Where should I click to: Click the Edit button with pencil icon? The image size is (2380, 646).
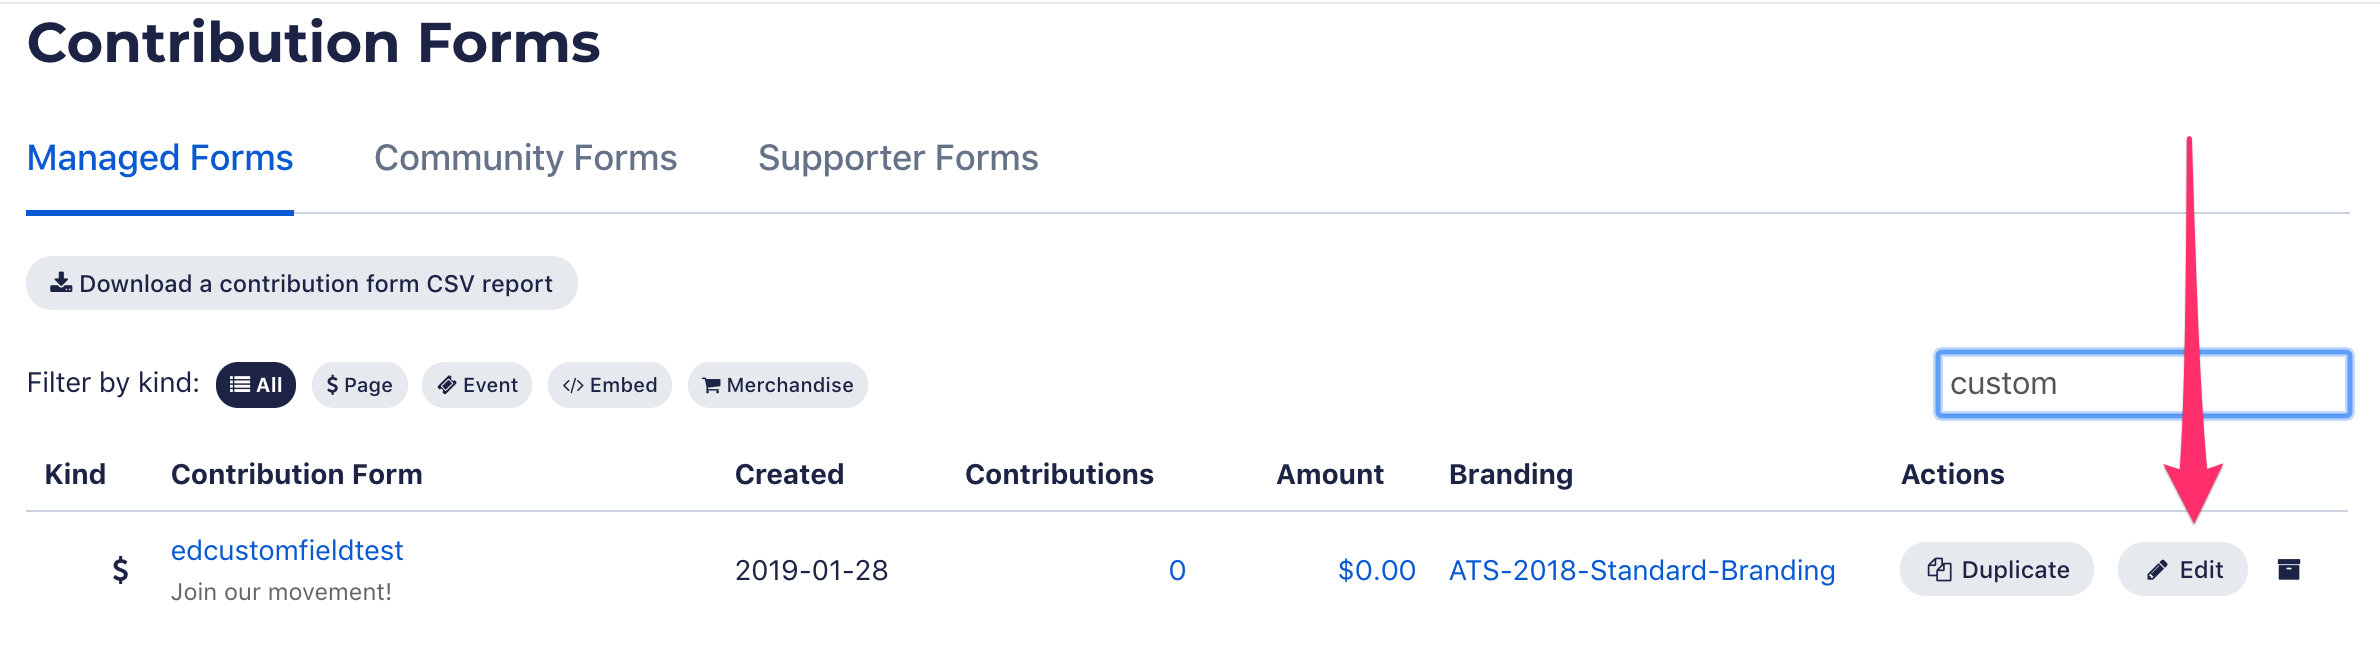point(2182,570)
